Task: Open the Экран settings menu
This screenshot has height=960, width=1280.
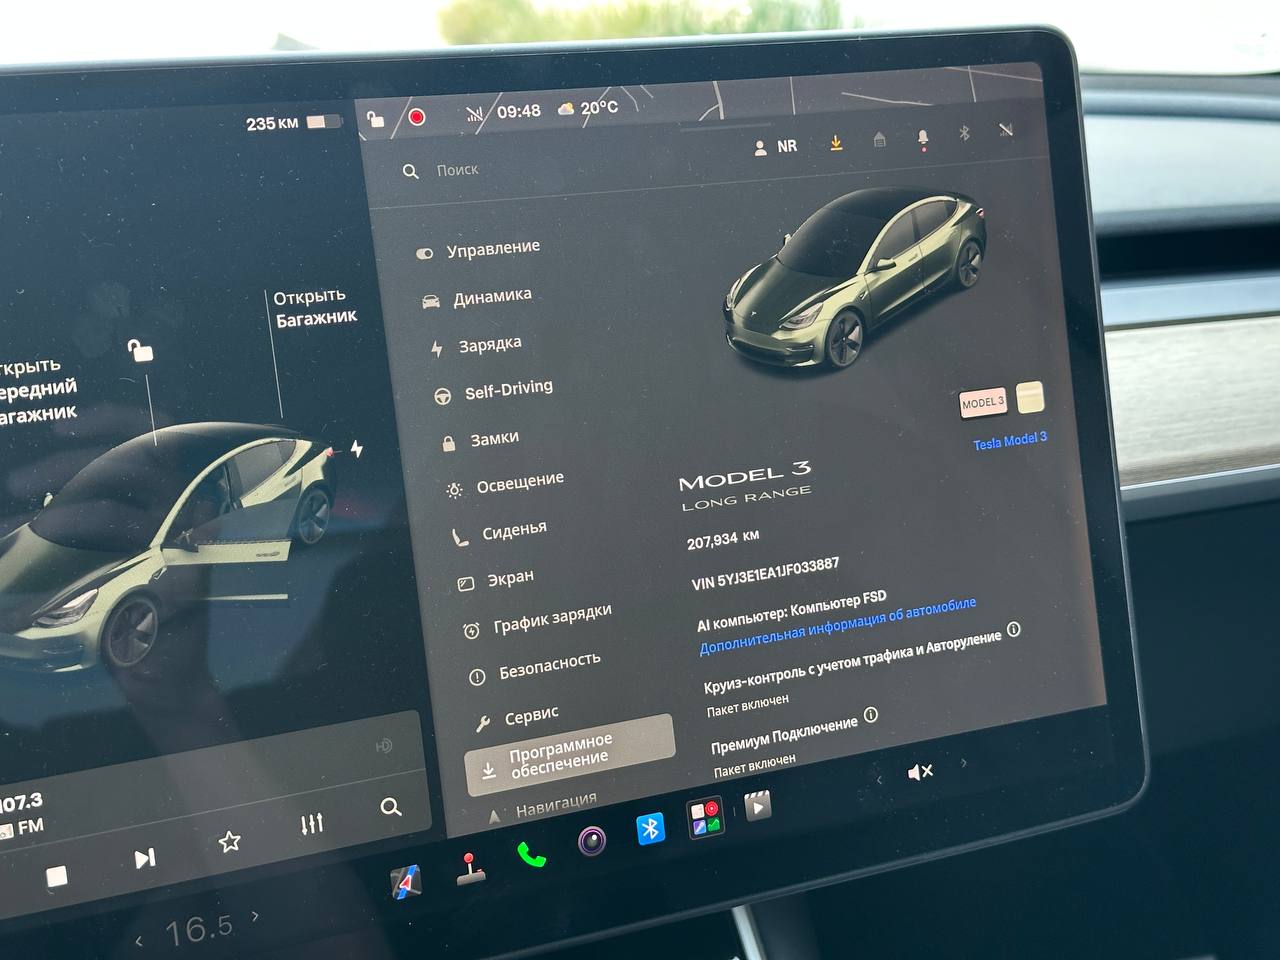Action: point(496,580)
